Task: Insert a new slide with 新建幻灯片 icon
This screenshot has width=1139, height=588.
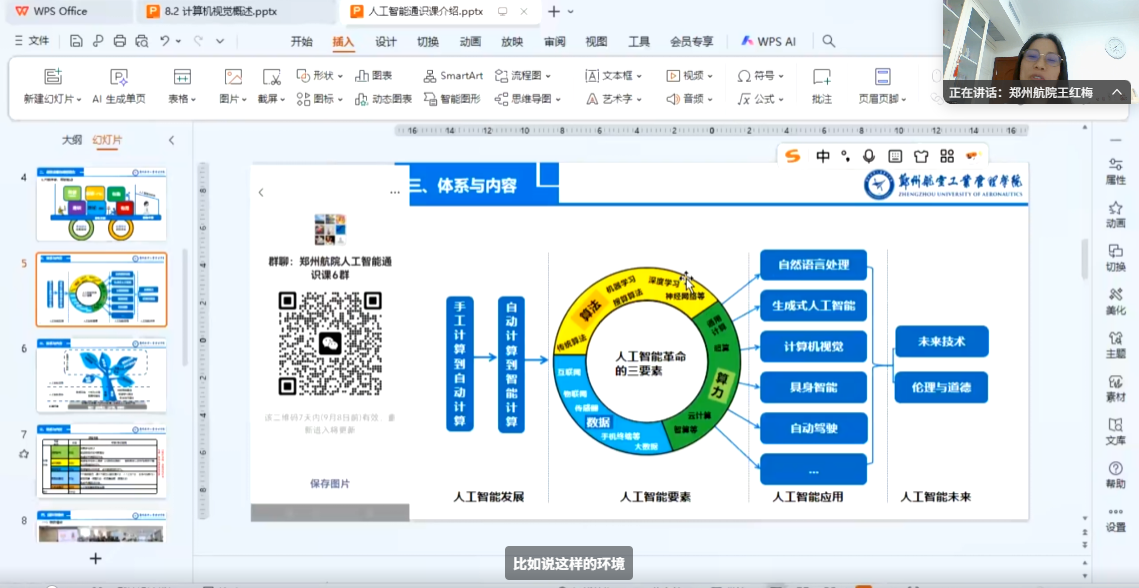Action: point(53,78)
